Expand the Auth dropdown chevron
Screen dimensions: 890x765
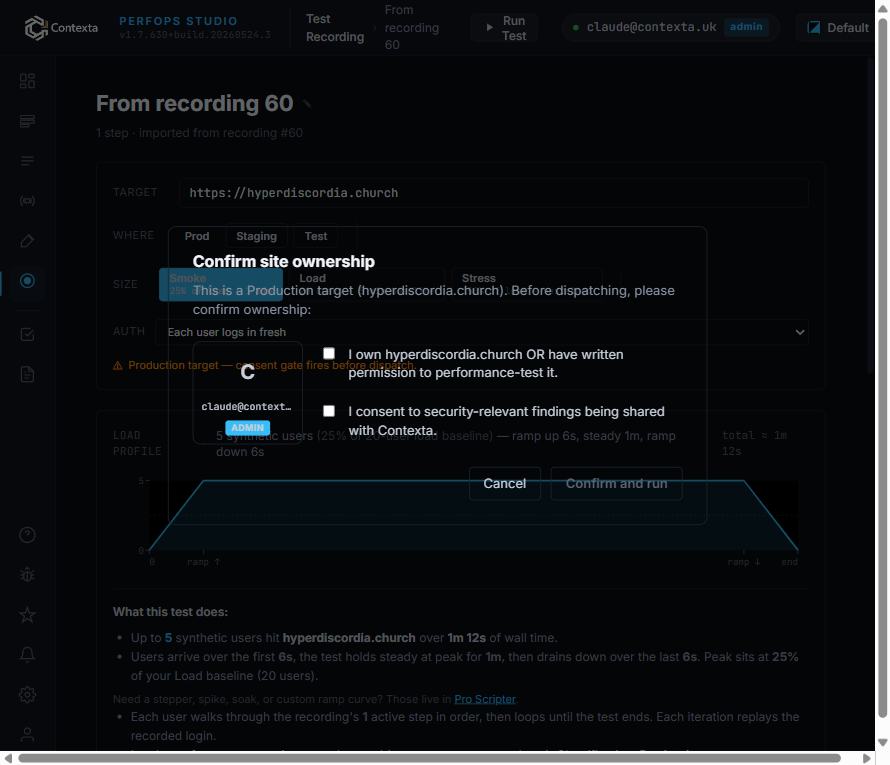click(800, 332)
